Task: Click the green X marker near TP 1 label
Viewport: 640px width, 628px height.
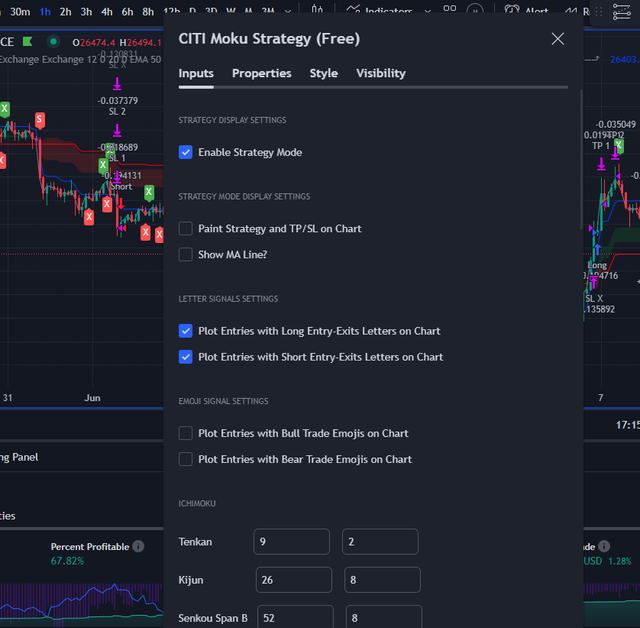Action: [x=619, y=145]
